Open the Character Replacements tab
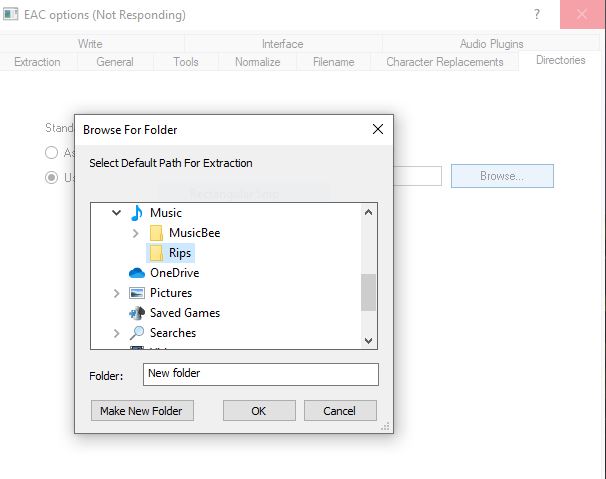This screenshot has width=606, height=479. 444,62
